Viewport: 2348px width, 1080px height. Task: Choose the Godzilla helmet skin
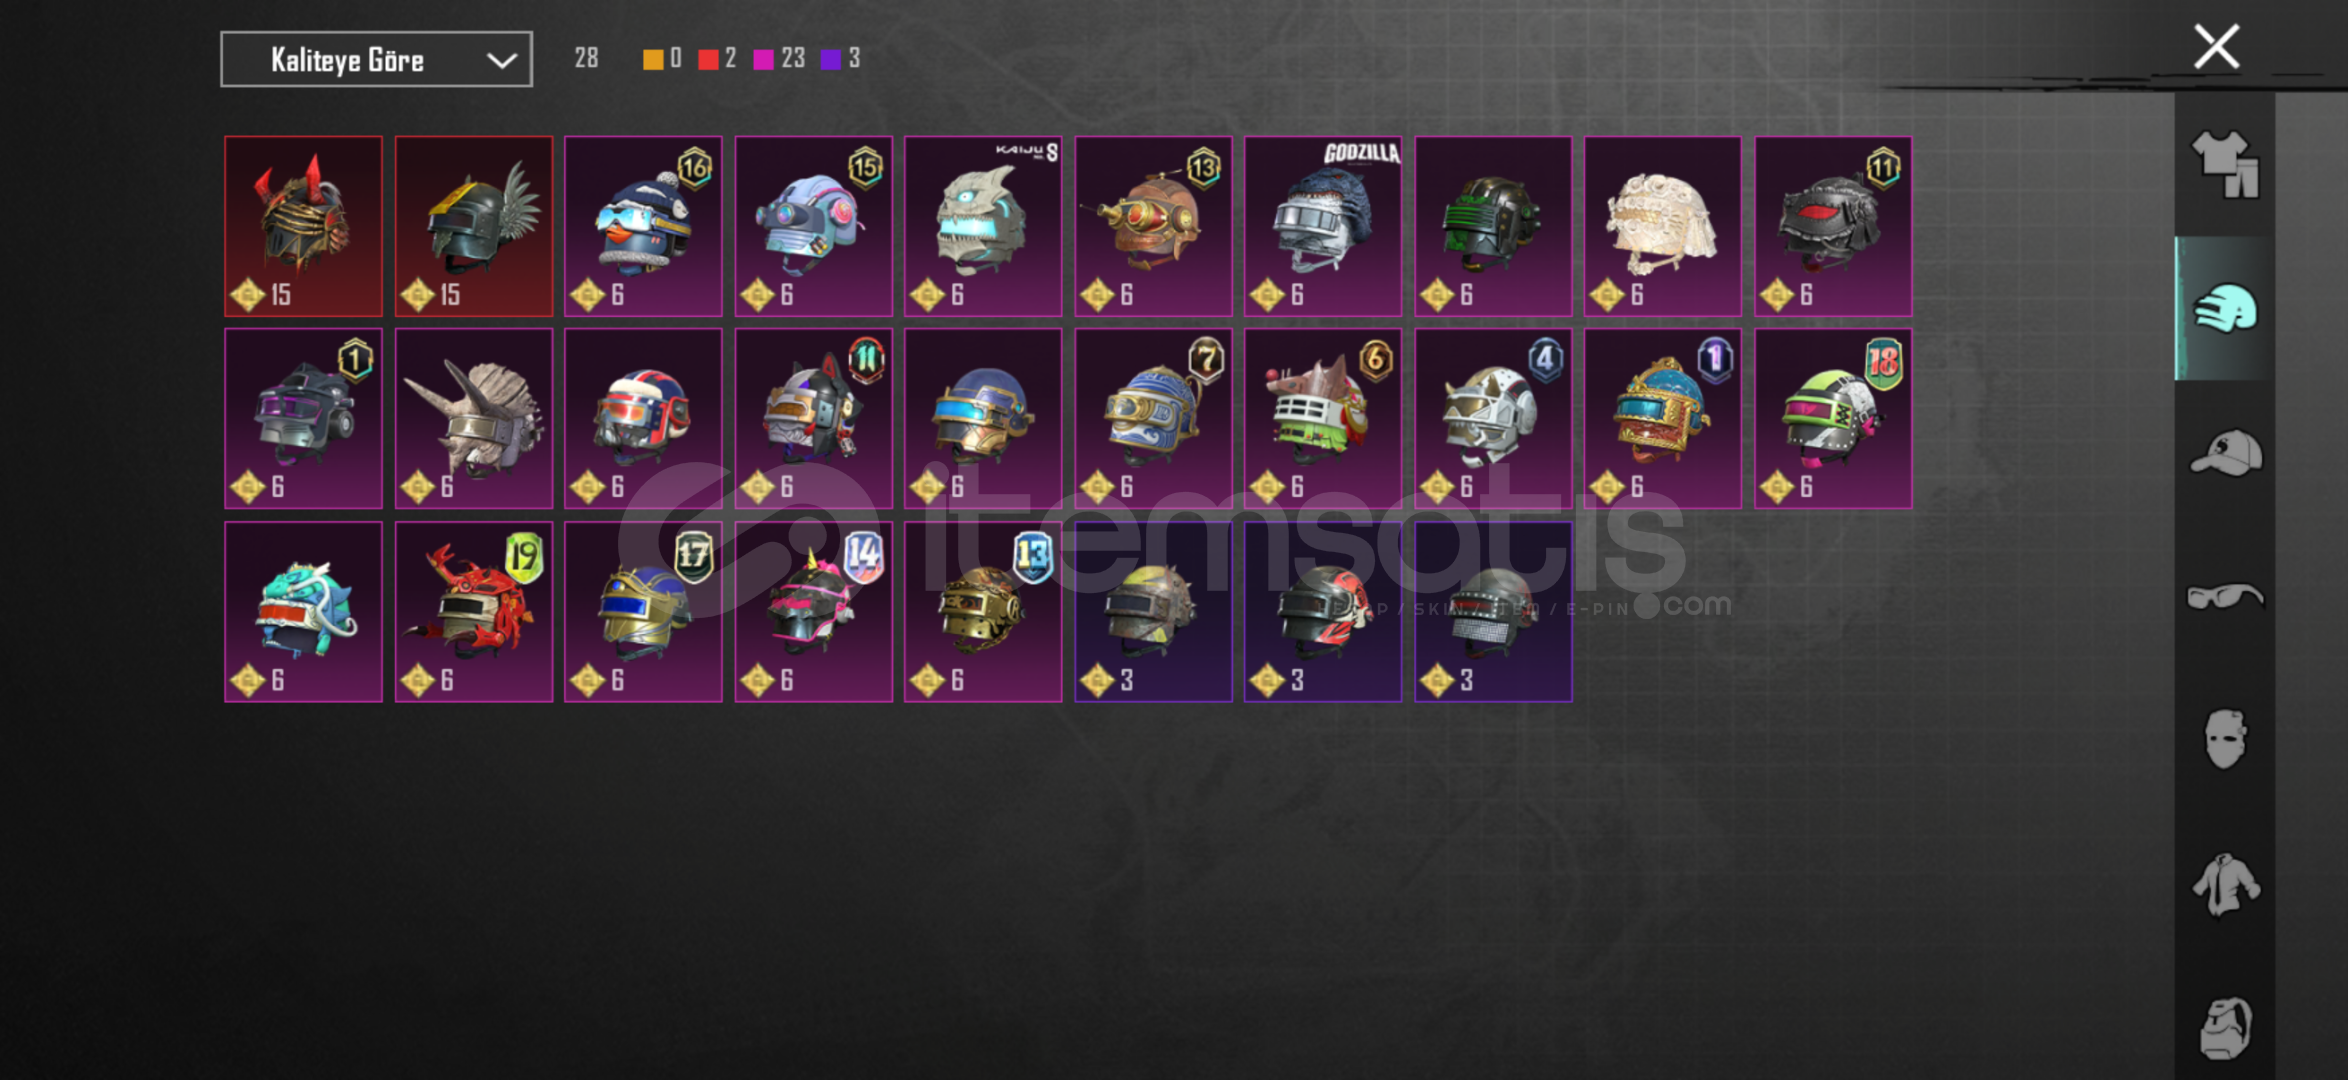(1323, 226)
